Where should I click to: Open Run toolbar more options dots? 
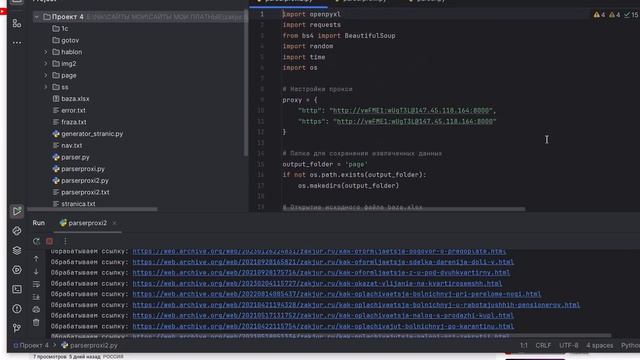(x=65, y=241)
